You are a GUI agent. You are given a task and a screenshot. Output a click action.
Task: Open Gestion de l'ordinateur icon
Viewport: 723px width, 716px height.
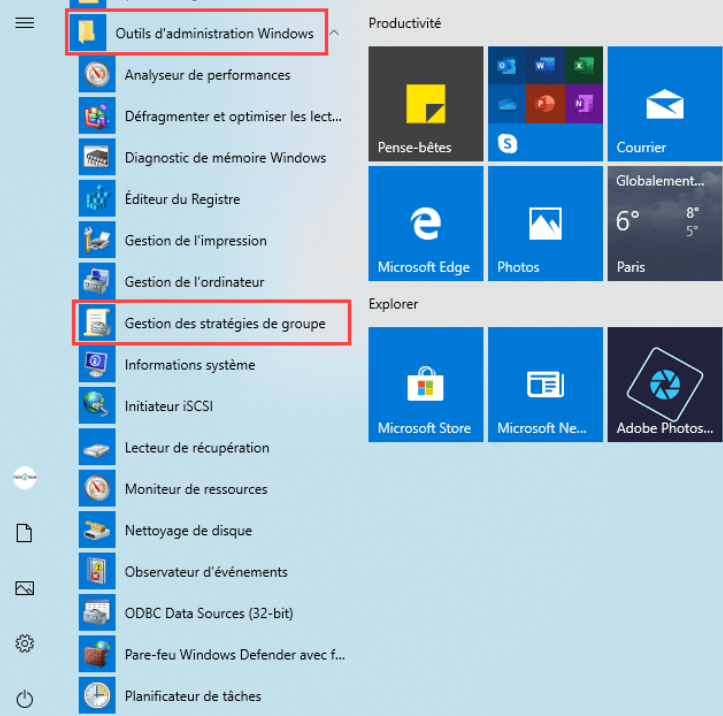click(97, 282)
